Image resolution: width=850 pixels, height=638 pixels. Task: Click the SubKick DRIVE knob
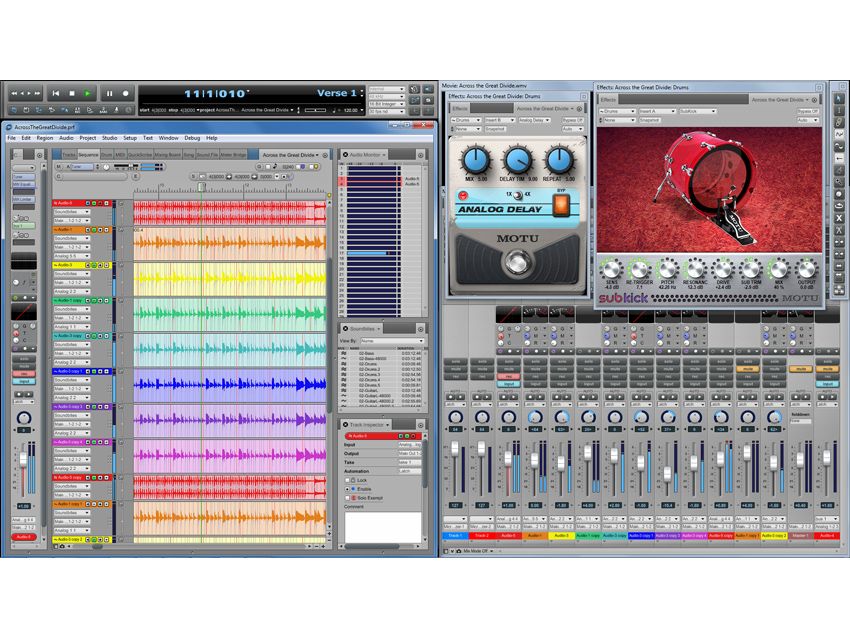point(723,269)
